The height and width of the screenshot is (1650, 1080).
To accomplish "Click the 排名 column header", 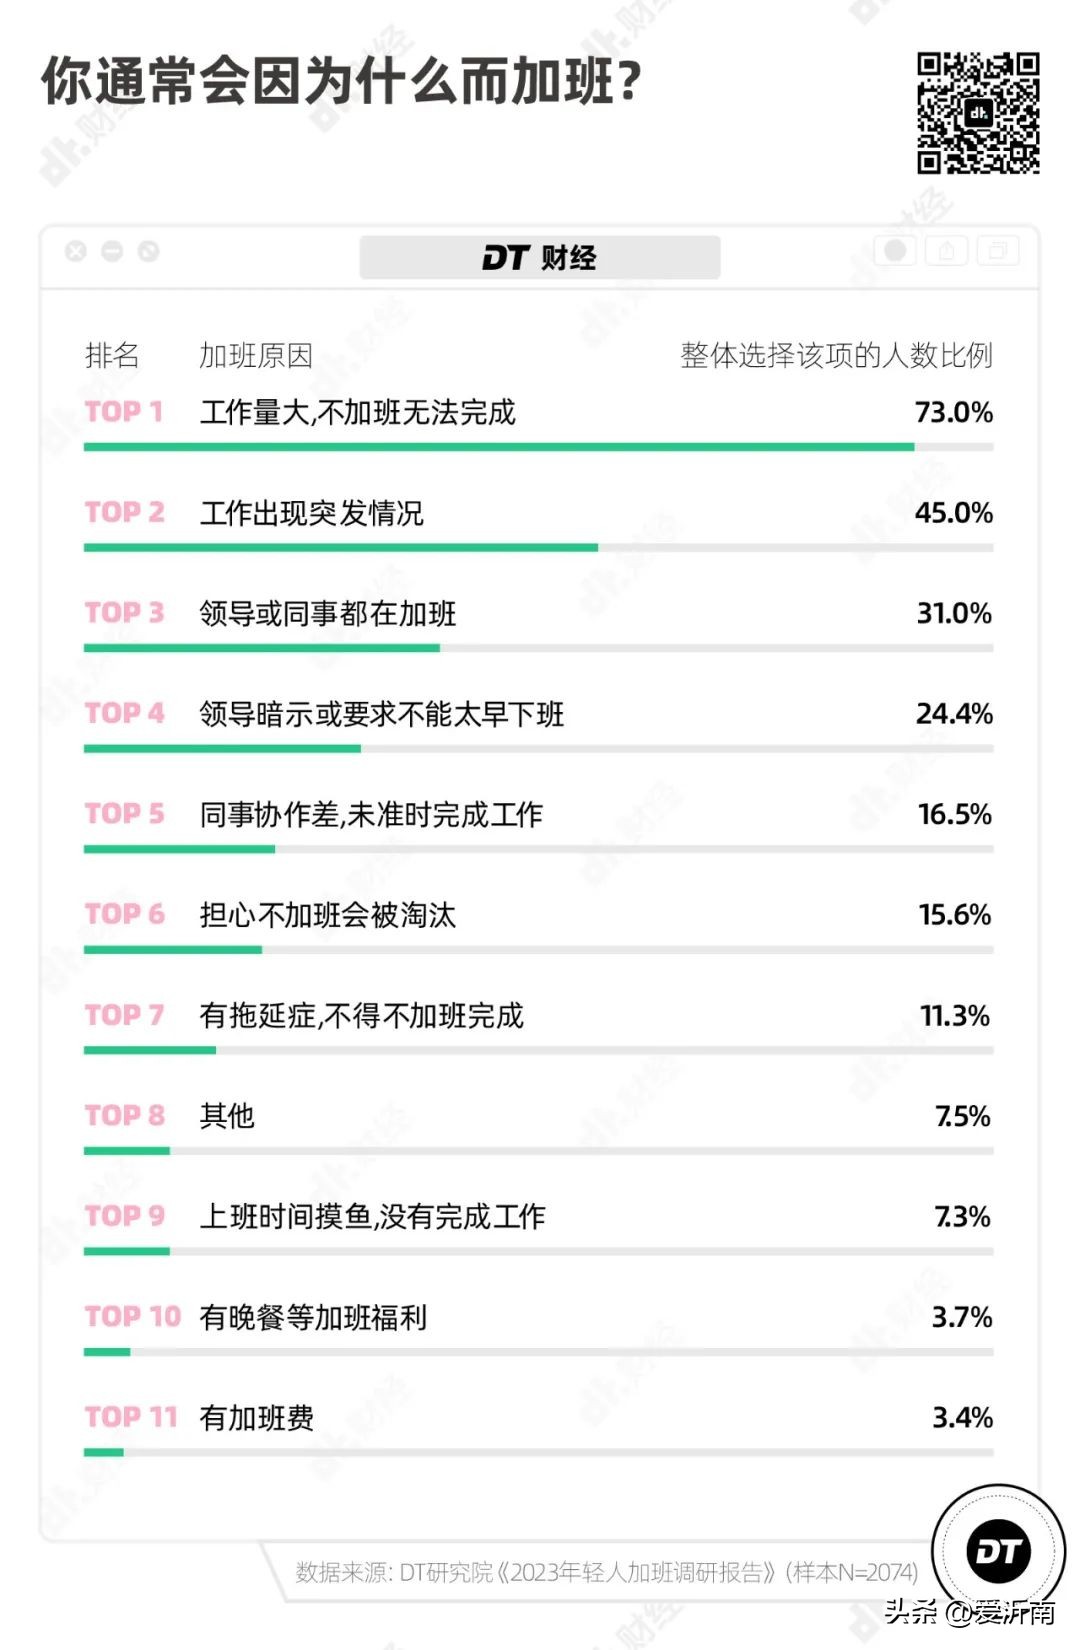I will [x=112, y=355].
